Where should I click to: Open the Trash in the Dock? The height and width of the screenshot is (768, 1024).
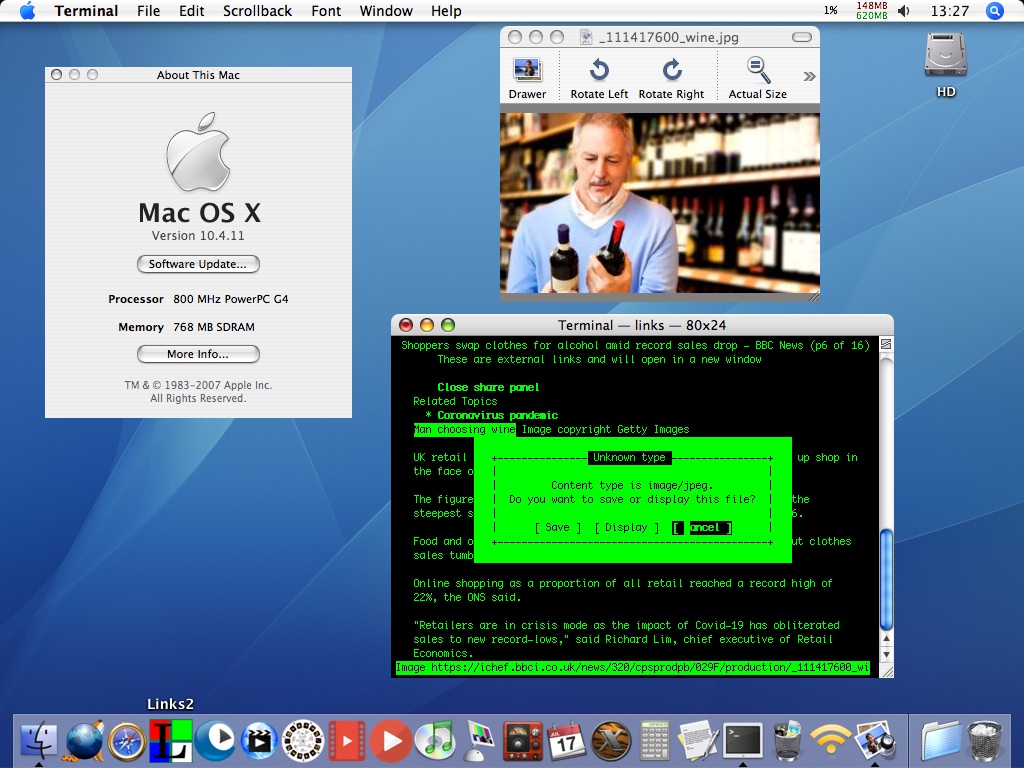984,741
